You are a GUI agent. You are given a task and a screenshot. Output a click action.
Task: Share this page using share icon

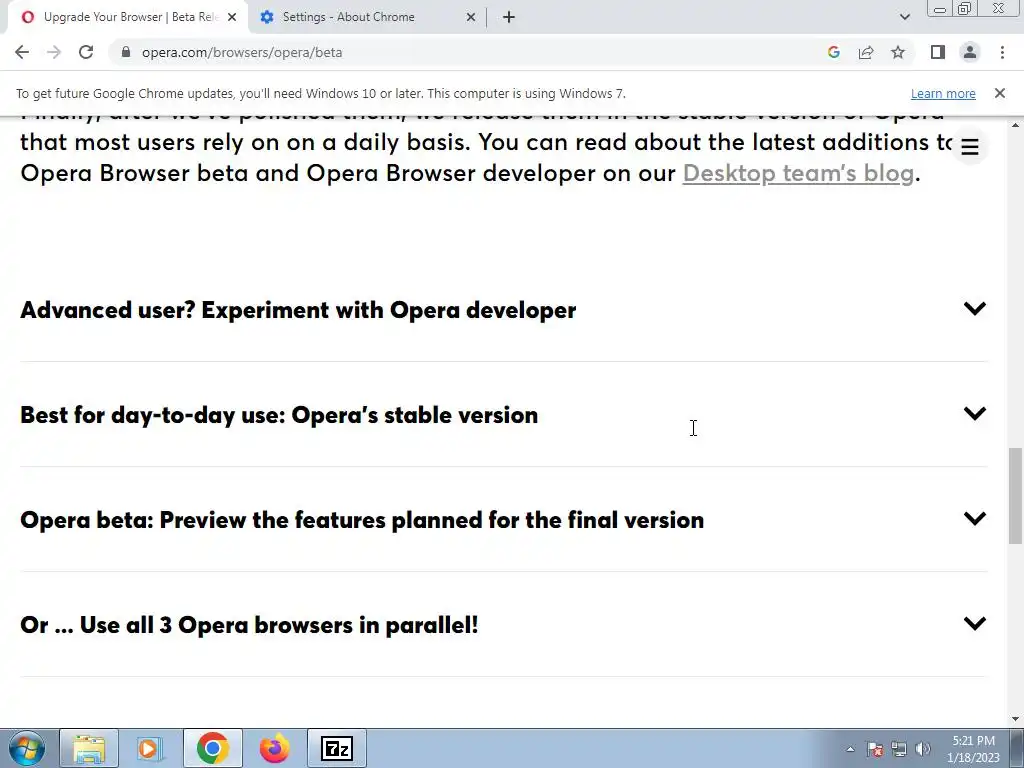(x=866, y=52)
